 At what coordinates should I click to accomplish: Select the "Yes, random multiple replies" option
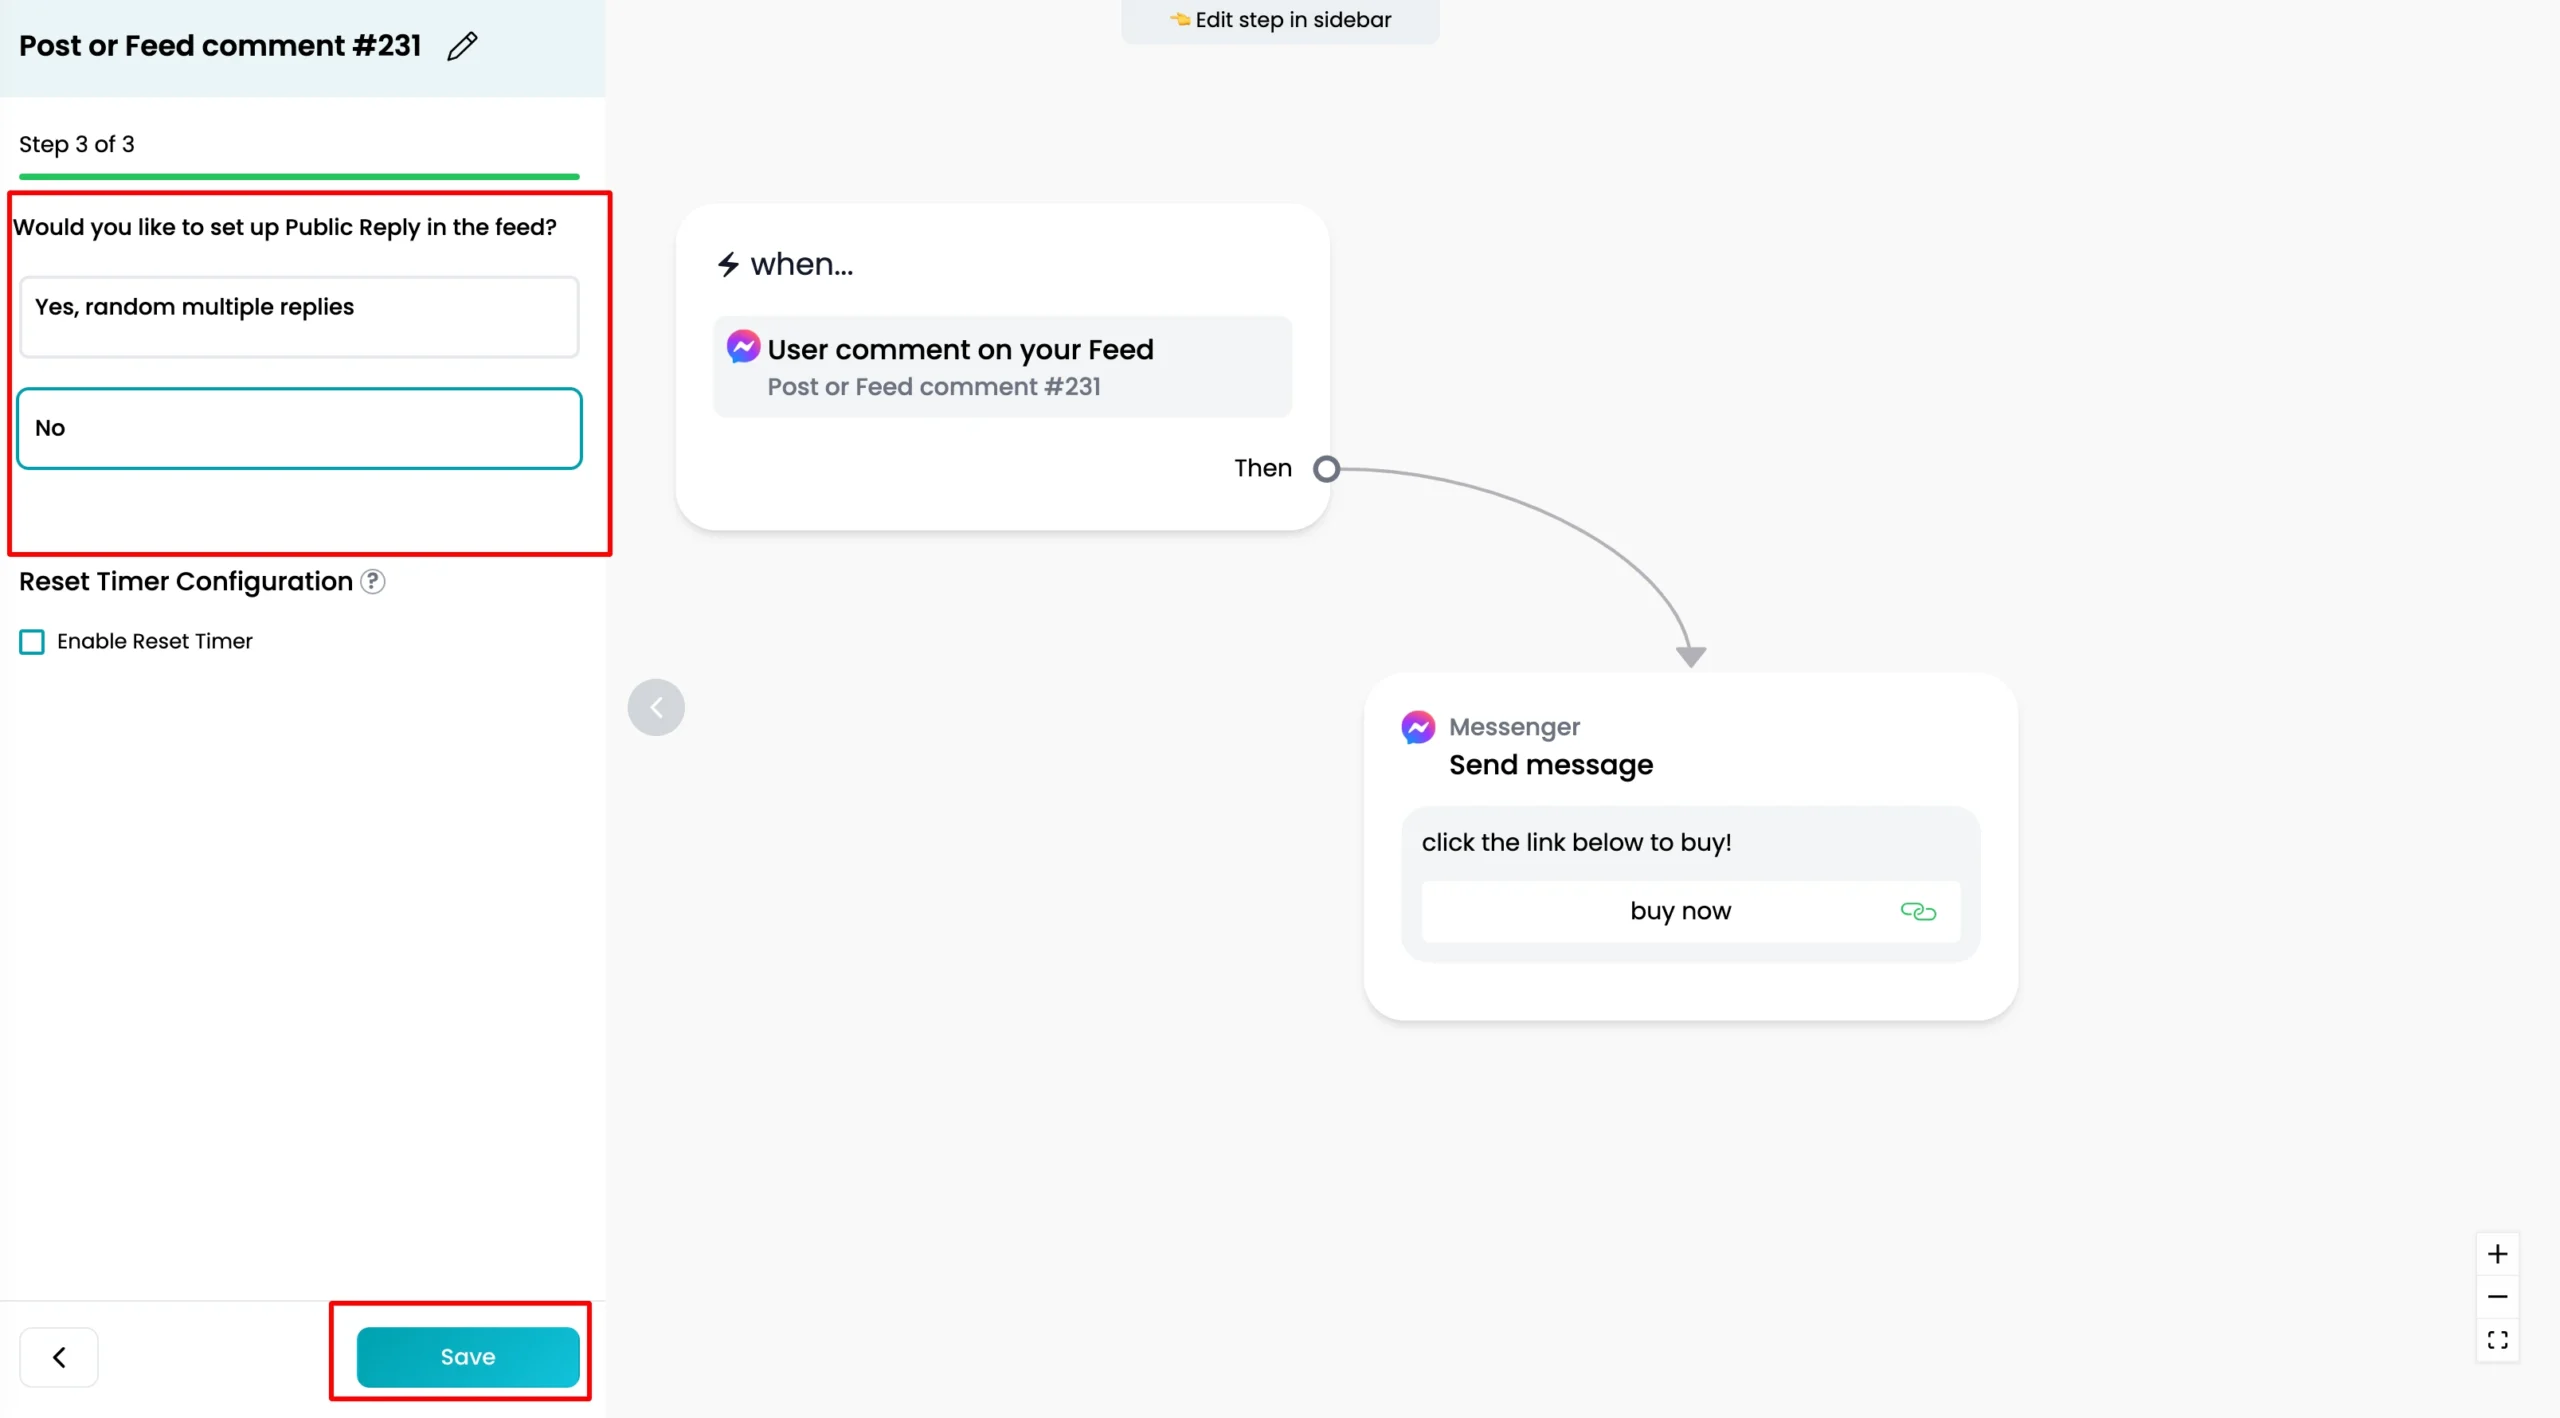click(299, 317)
